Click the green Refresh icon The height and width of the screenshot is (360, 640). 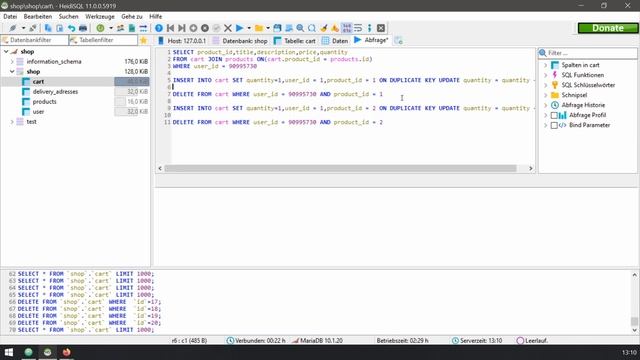pos(100,28)
